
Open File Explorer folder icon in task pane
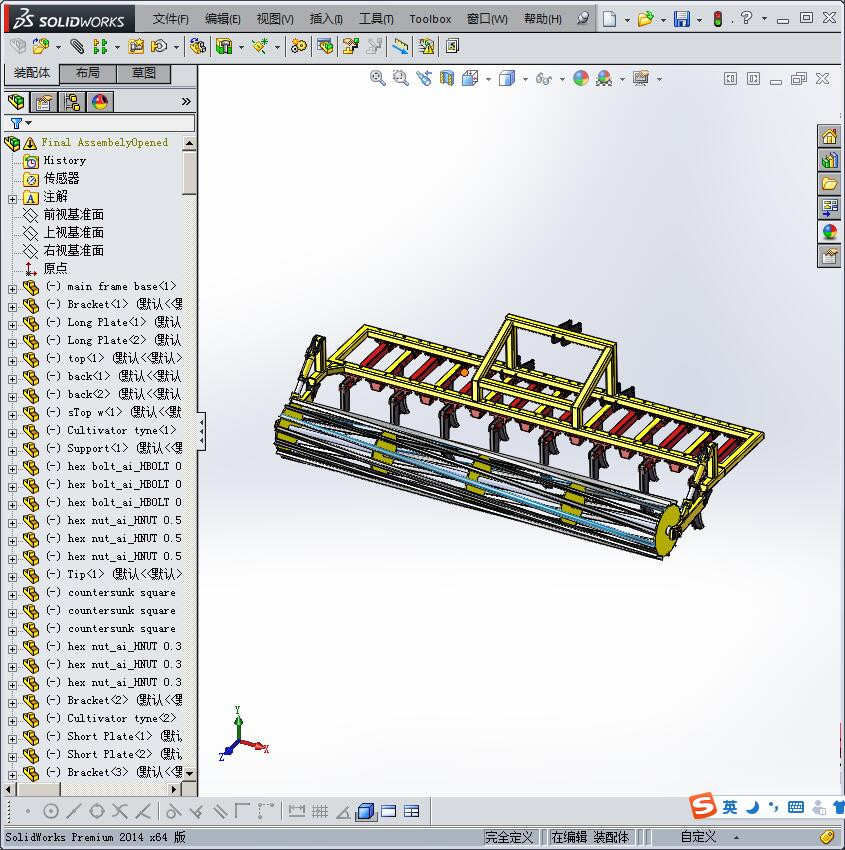pyautogui.click(x=829, y=184)
